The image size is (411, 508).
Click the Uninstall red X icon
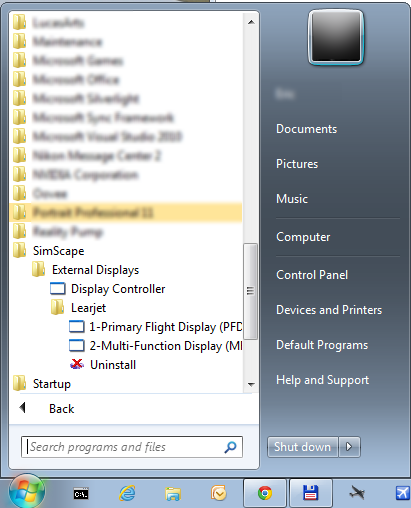(77, 364)
